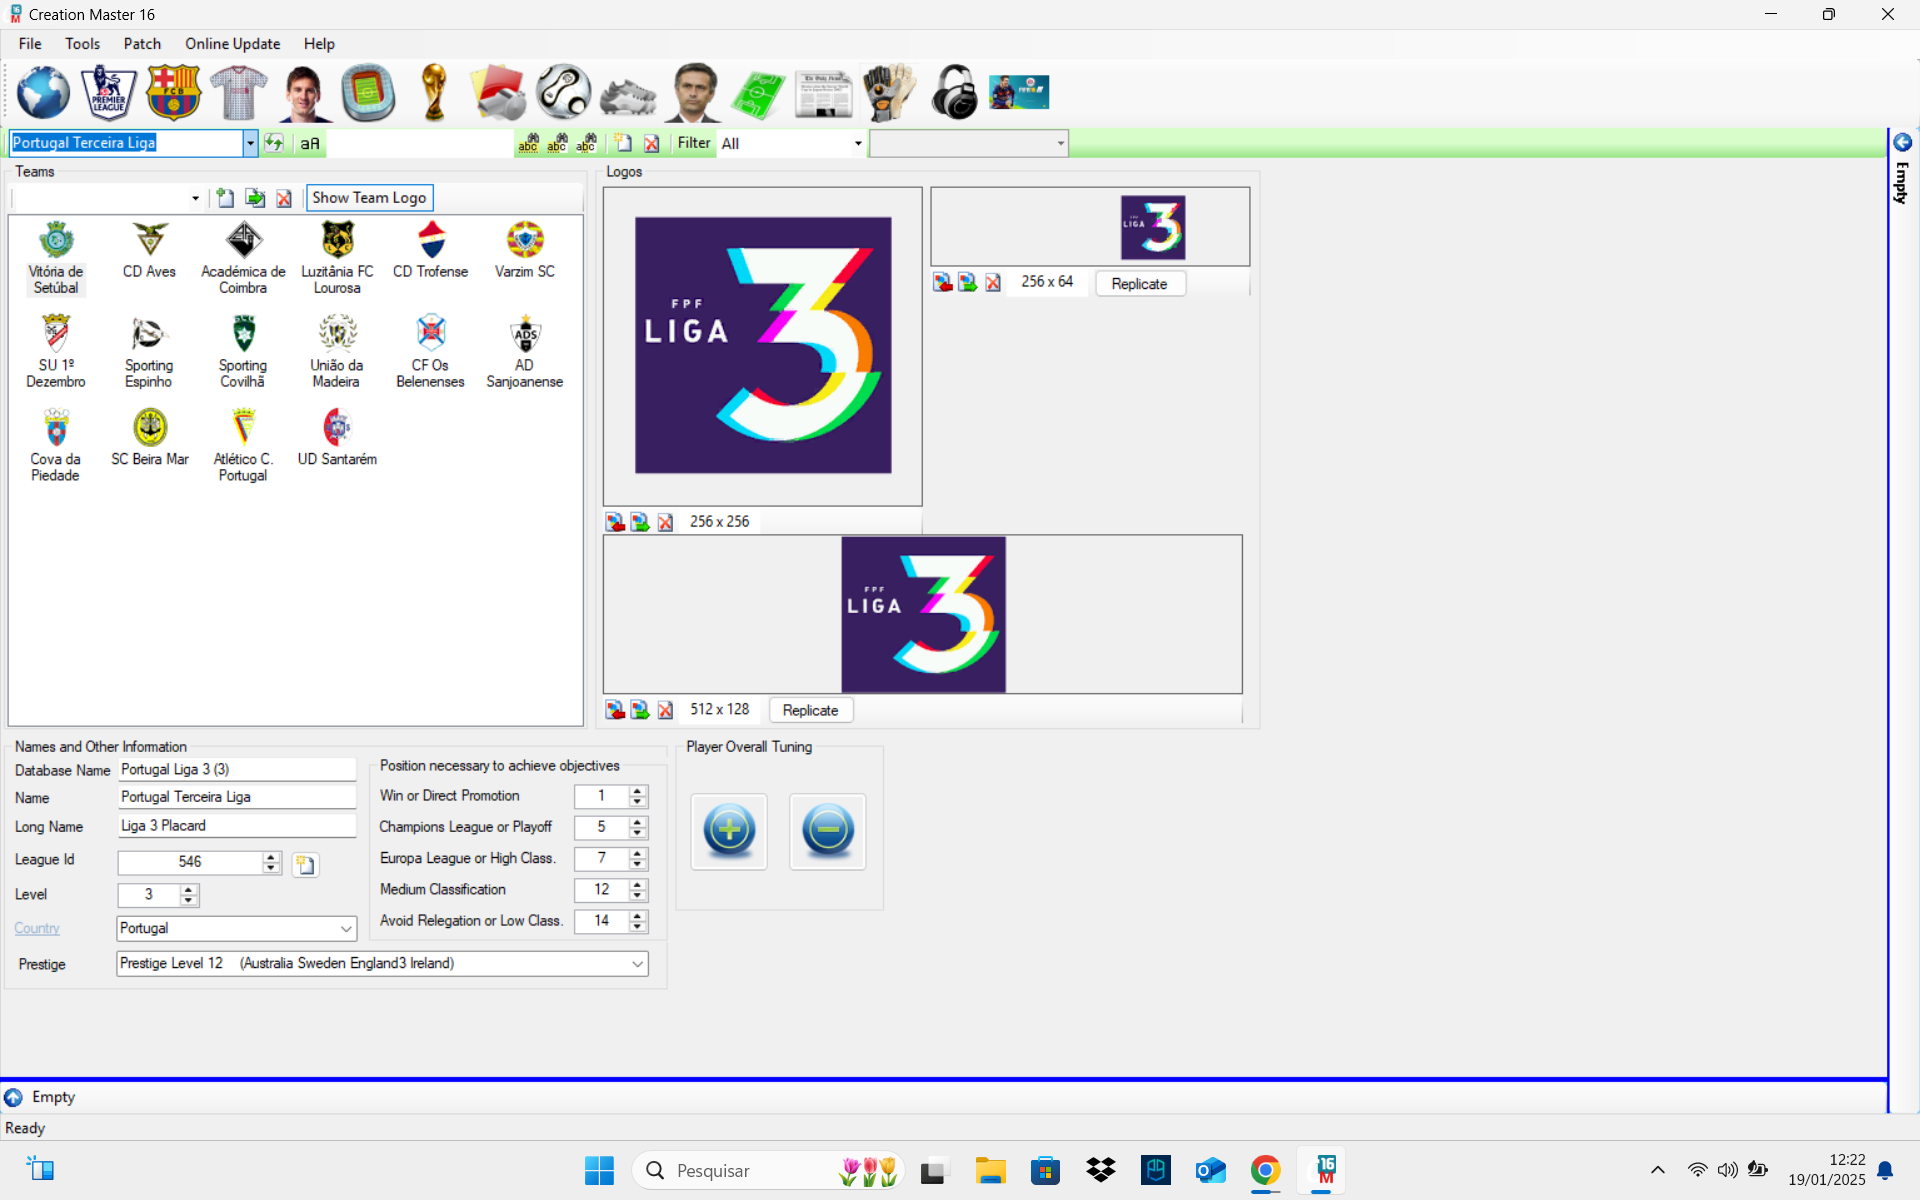This screenshot has height=1200, width=1920.
Task: Click Replicate next to 256 x 64
Action: (x=1139, y=284)
